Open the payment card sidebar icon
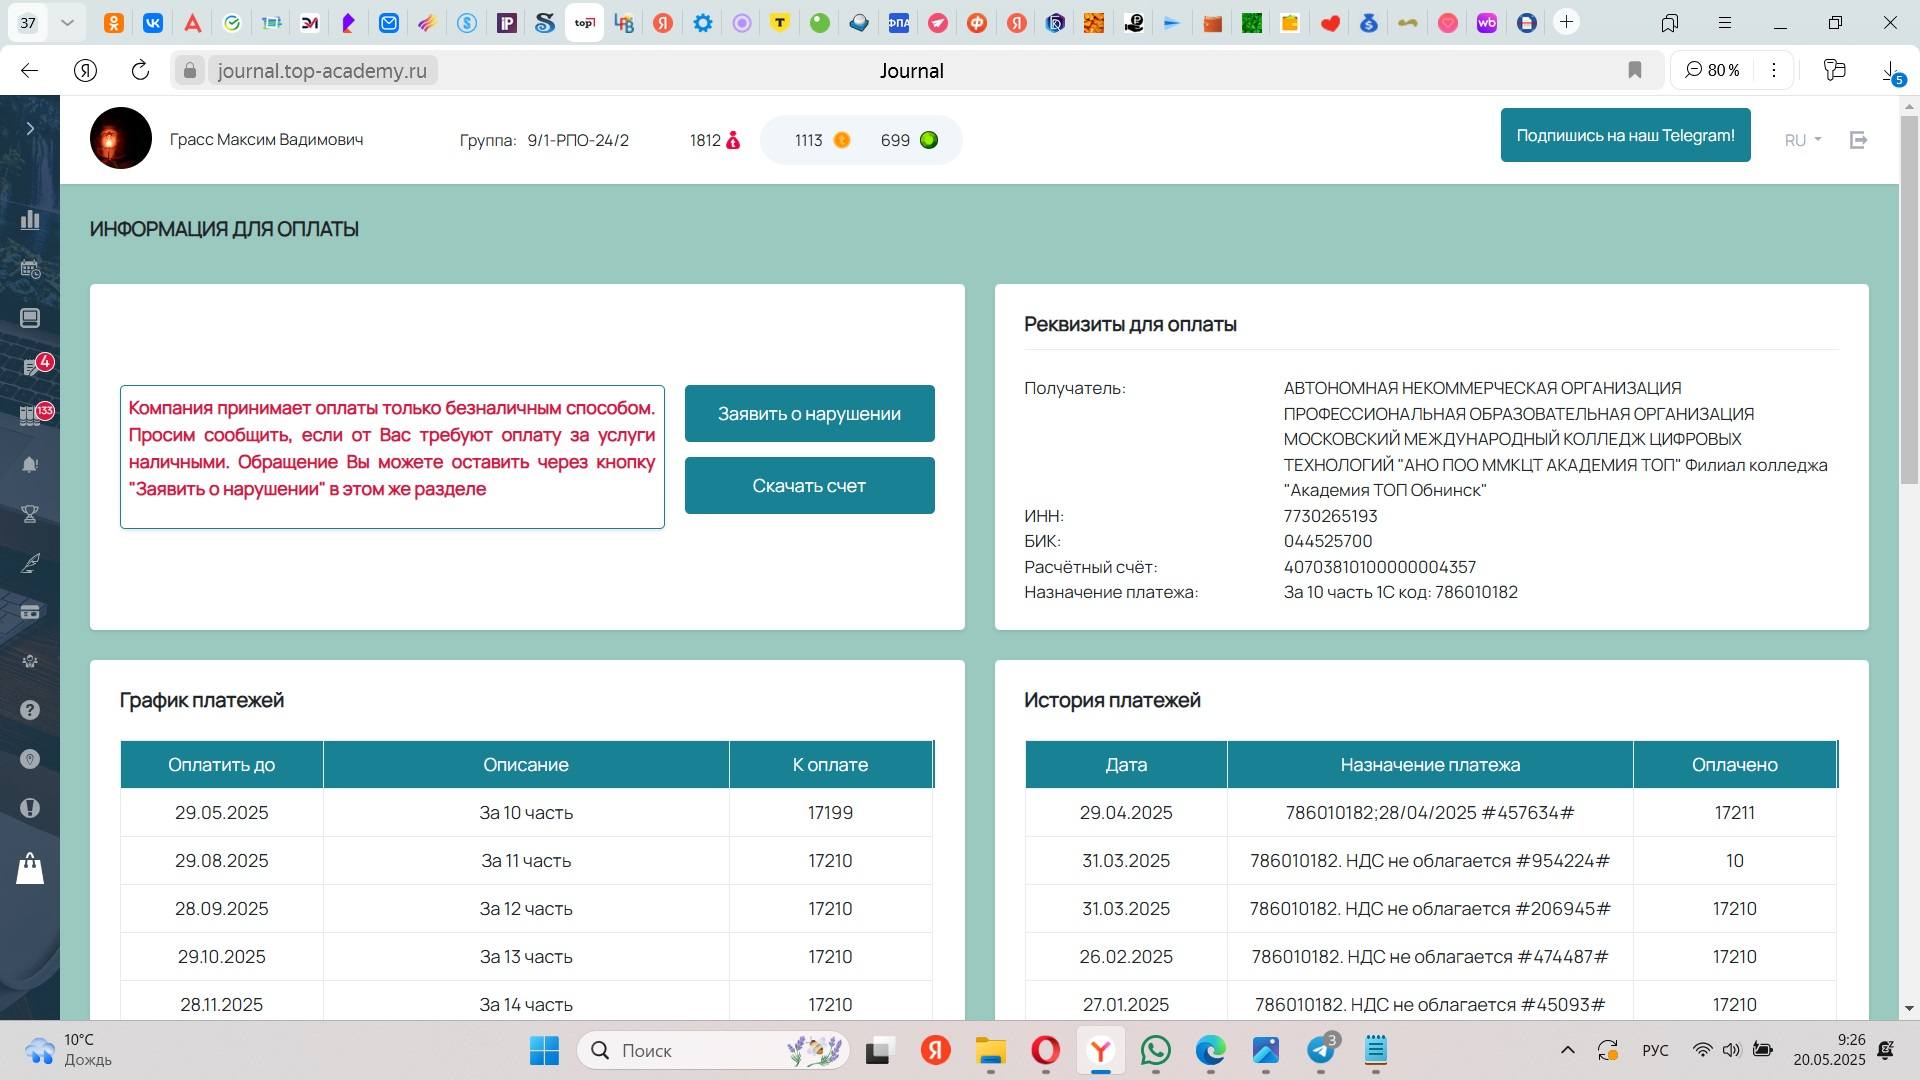Screen dimensions: 1920x1080 tap(30, 612)
